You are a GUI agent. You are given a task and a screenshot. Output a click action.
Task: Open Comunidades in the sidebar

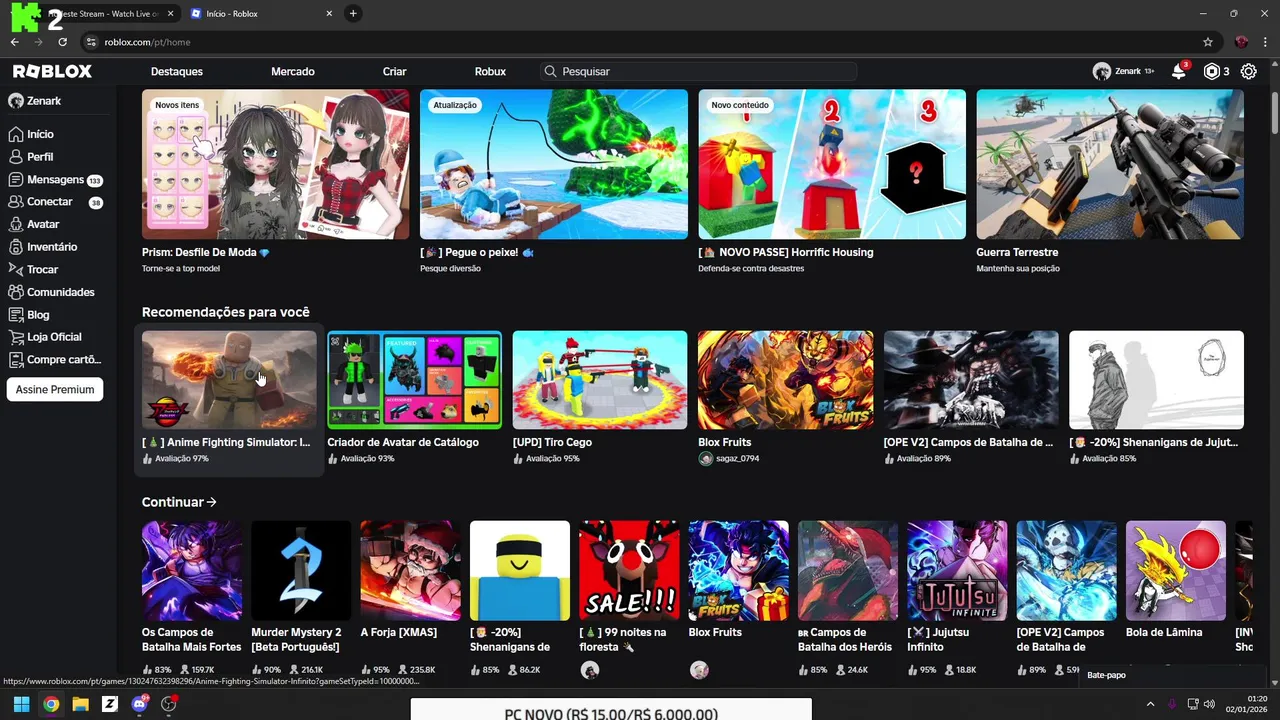tap(60, 292)
